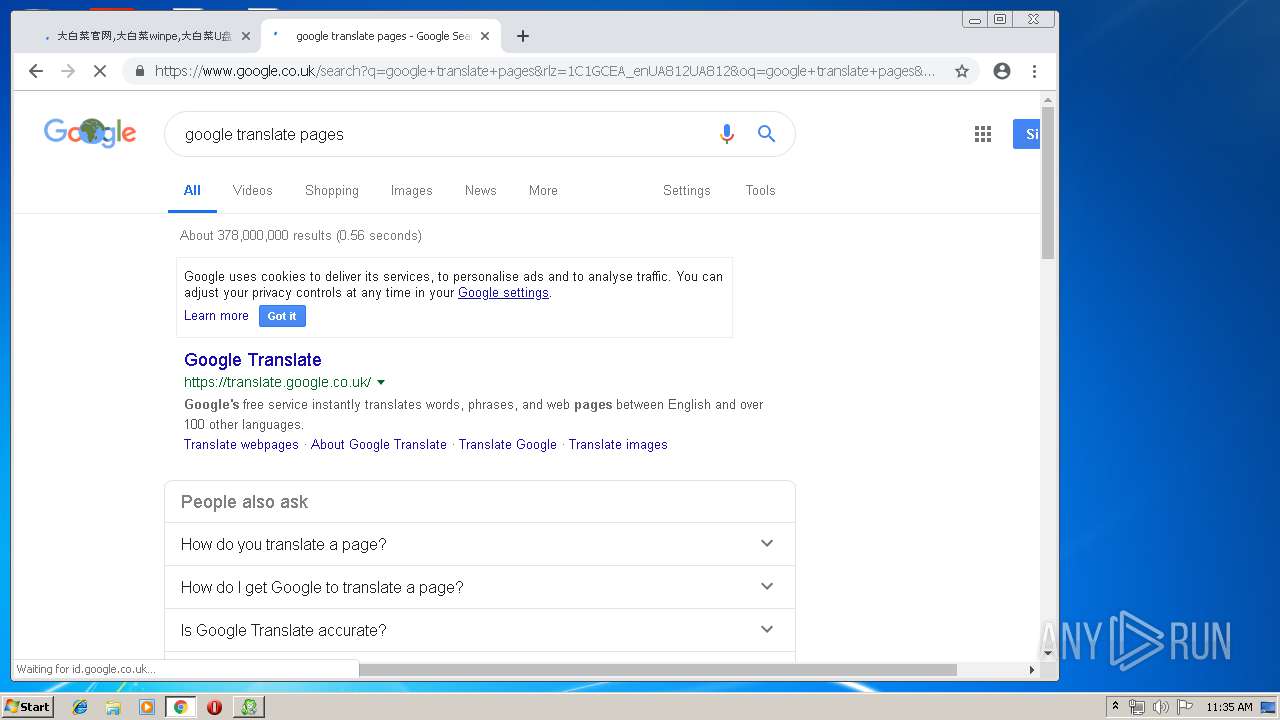
Task: Click the Got it cookie button
Action: pos(282,316)
